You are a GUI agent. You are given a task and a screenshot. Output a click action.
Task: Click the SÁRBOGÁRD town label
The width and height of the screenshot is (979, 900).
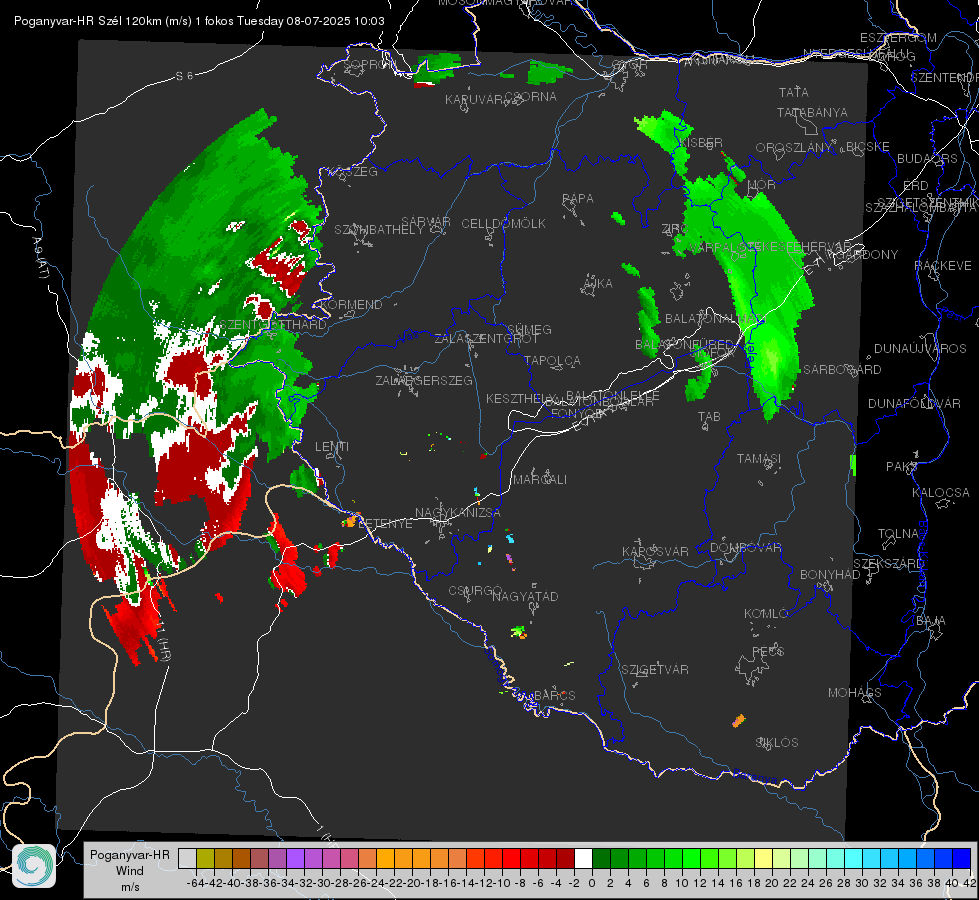(x=842, y=370)
